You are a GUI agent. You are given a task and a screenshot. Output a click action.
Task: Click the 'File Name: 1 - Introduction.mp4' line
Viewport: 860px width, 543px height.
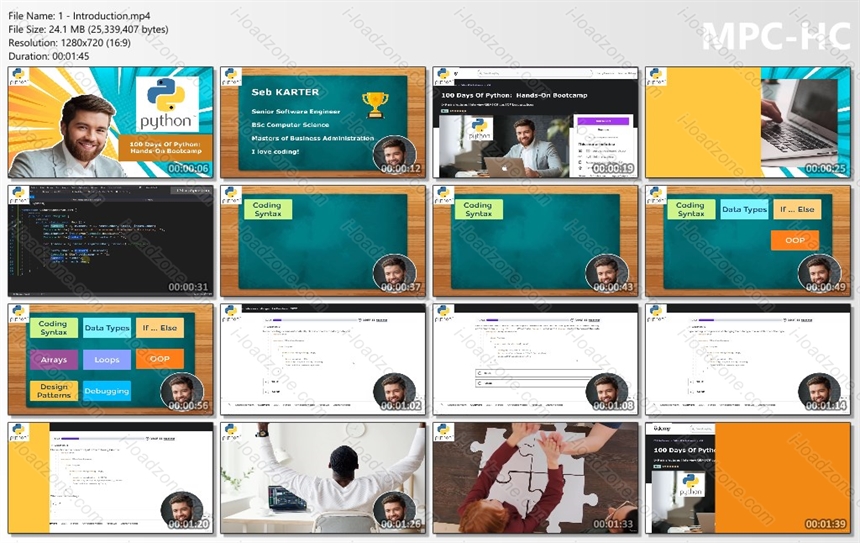coord(79,16)
